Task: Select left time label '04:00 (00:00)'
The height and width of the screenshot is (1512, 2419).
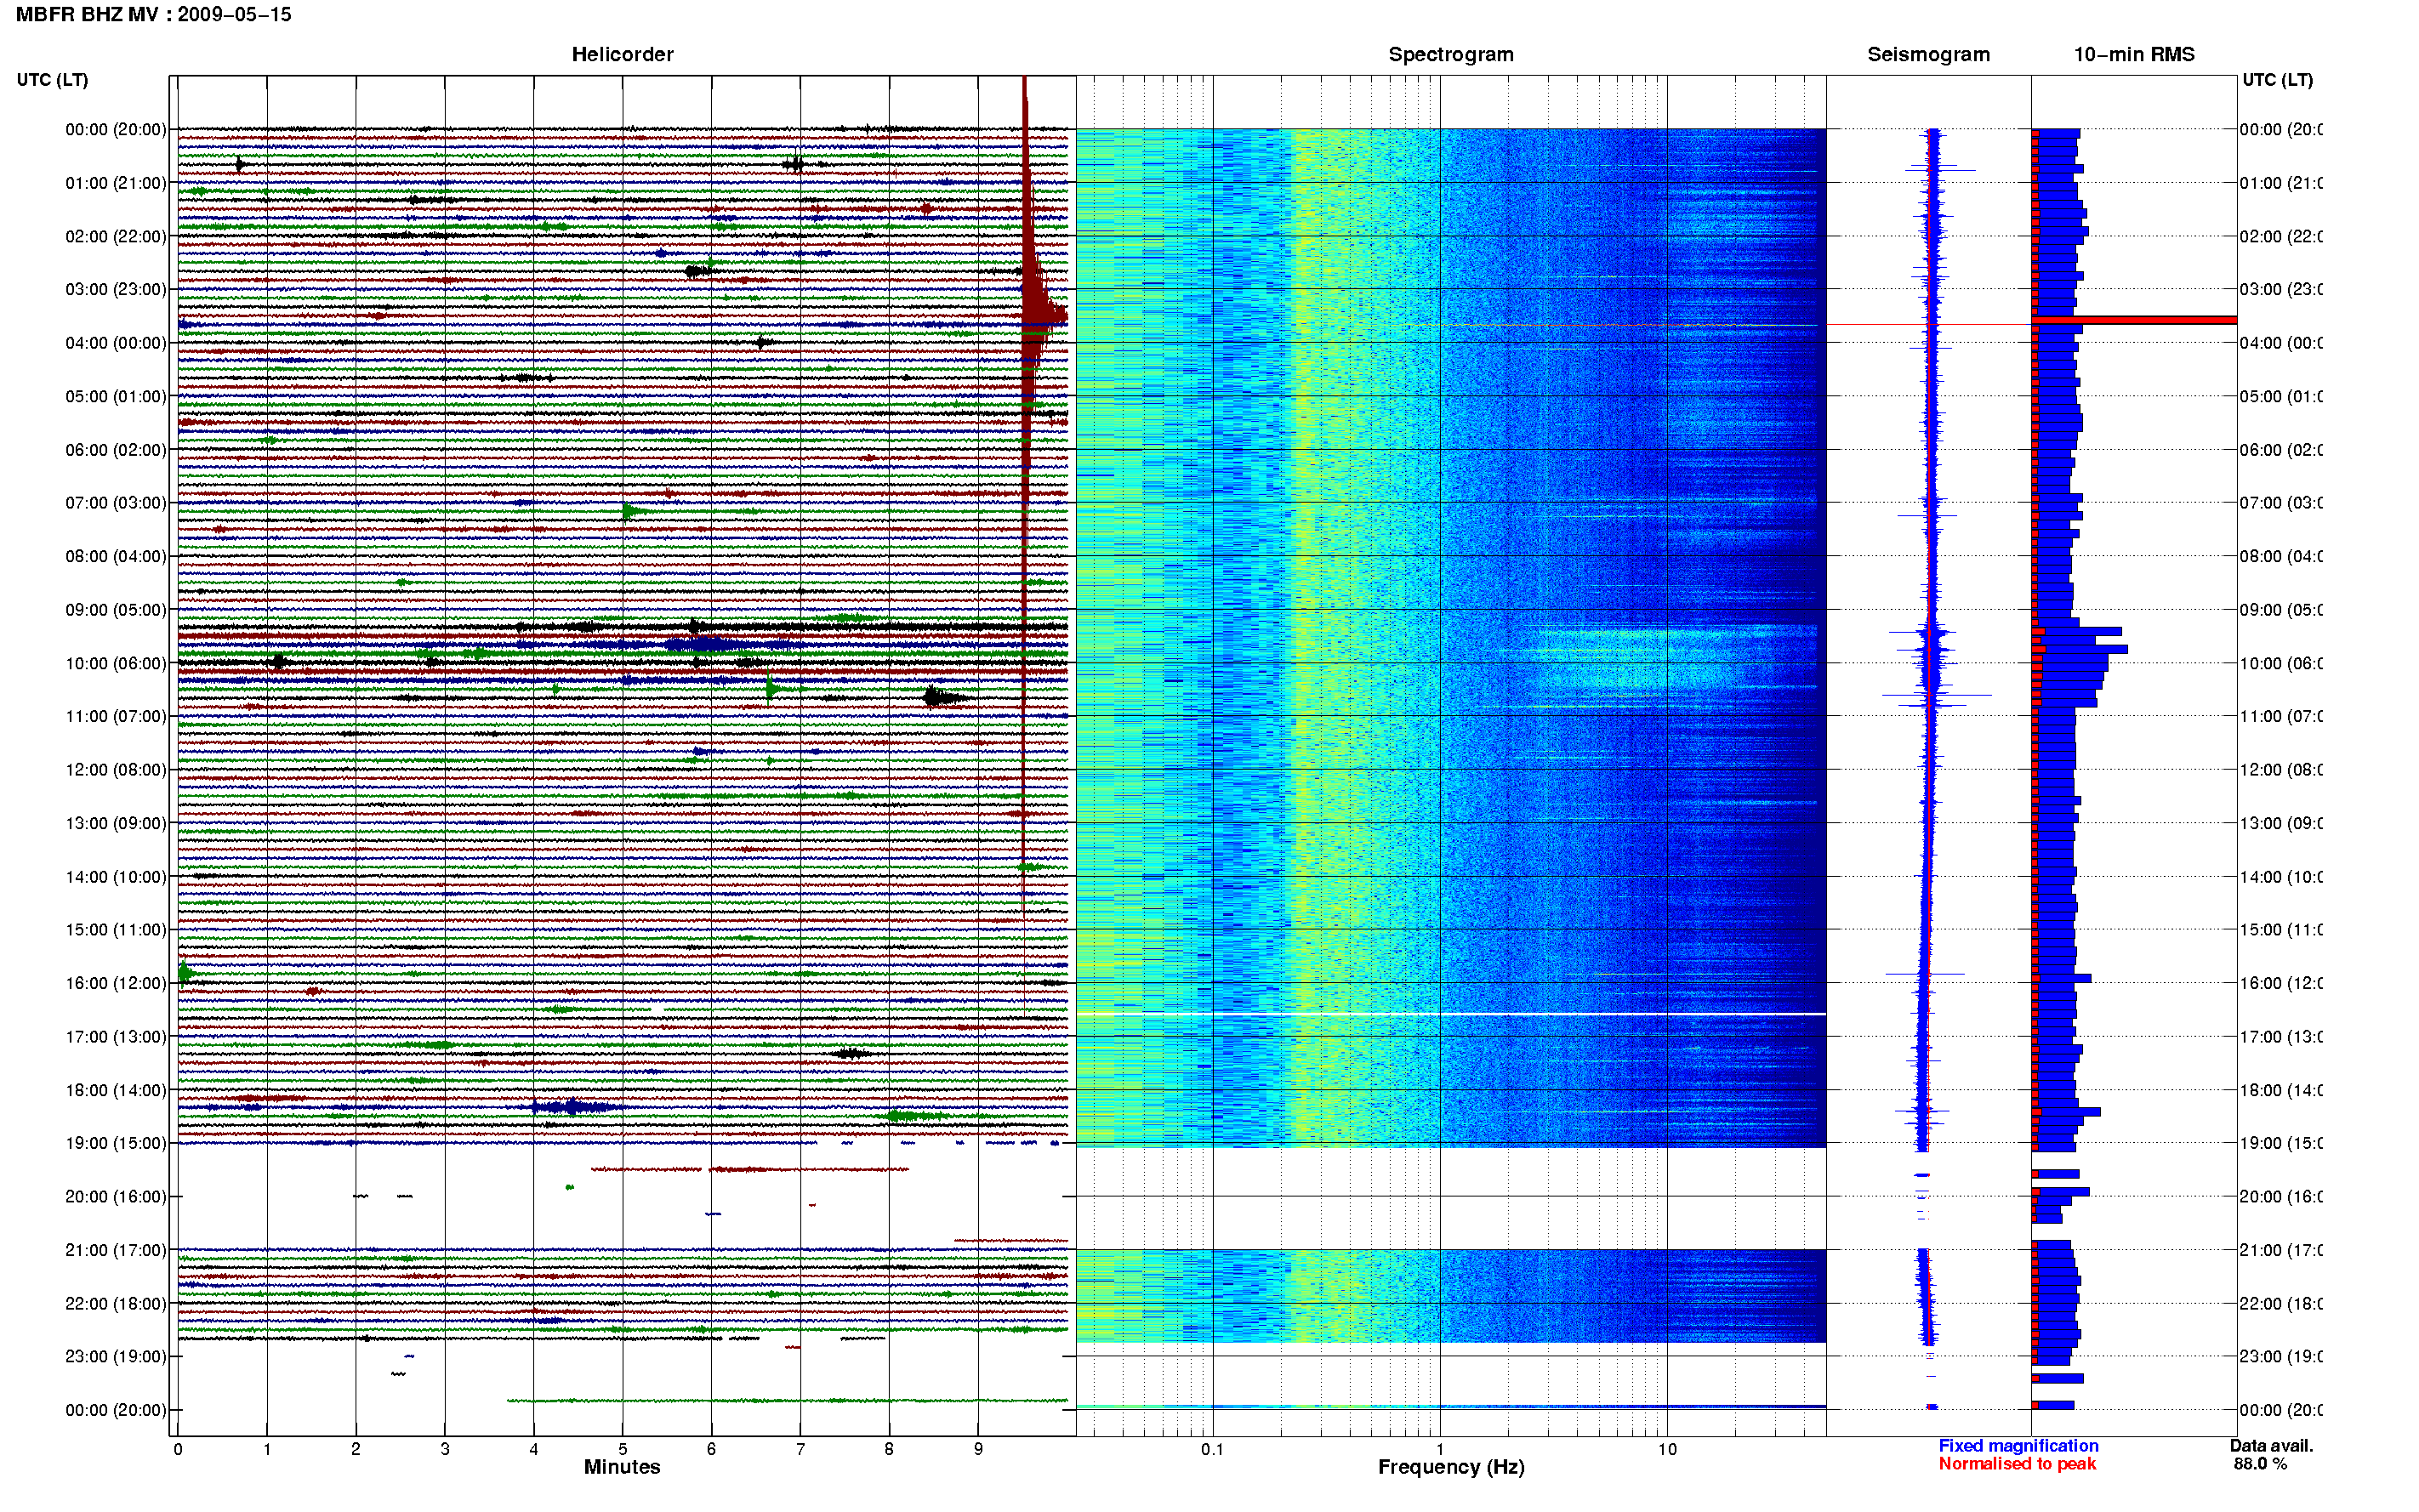Action: [116, 343]
